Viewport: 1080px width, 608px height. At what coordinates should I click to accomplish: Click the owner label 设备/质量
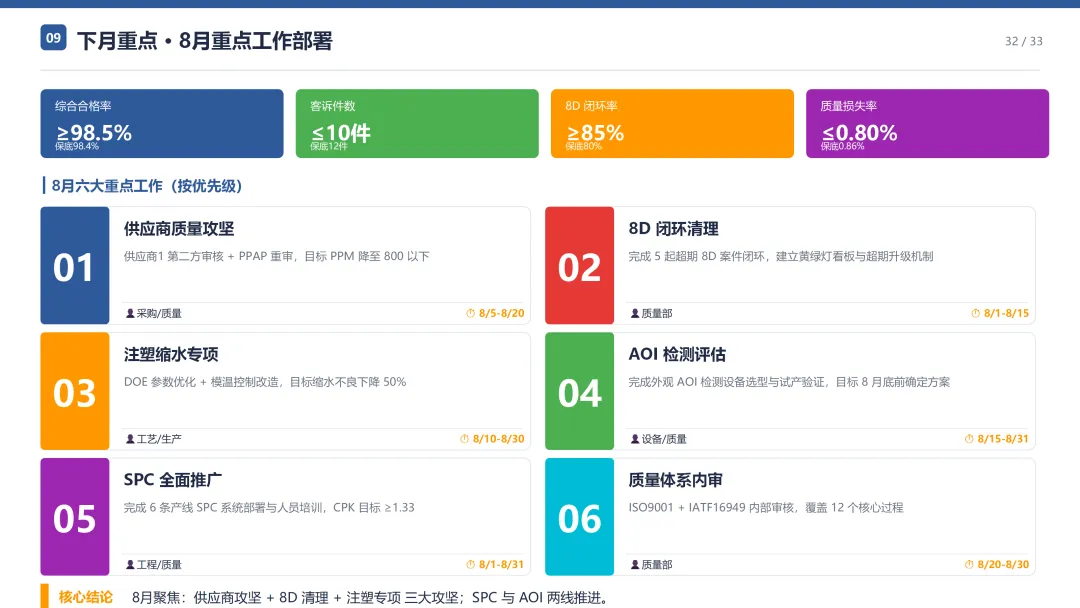pyautogui.click(x=664, y=439)
